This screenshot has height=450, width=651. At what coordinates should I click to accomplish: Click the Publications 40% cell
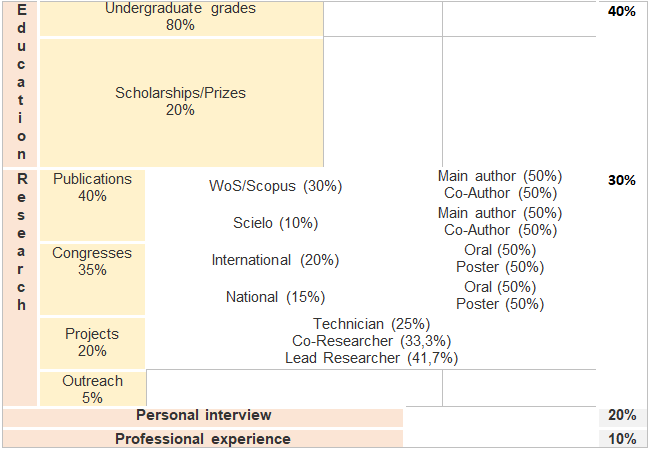(x=92, y=205)
